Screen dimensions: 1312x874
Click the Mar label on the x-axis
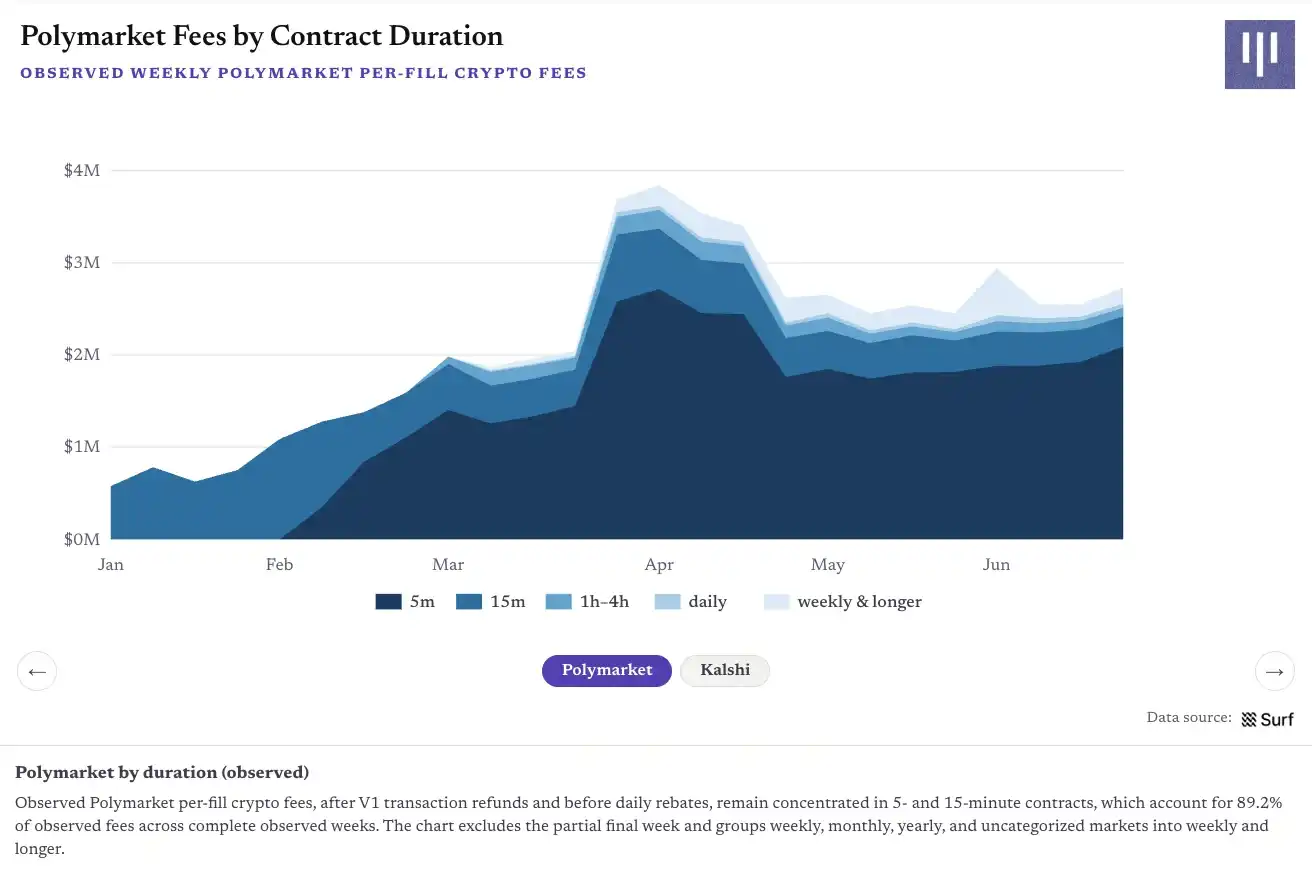[x=448, y=565]
